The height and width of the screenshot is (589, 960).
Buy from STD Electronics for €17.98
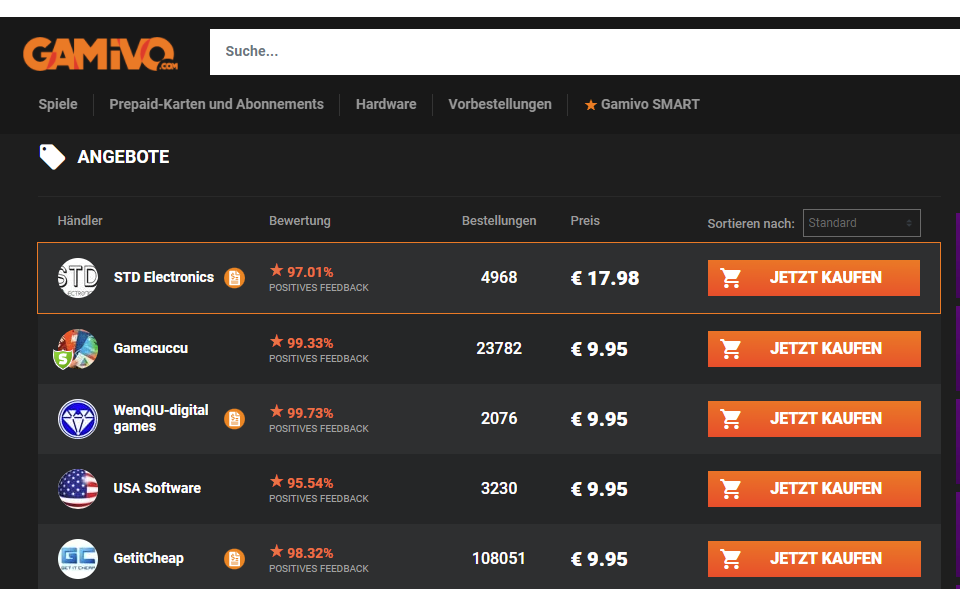coord(813,278)
